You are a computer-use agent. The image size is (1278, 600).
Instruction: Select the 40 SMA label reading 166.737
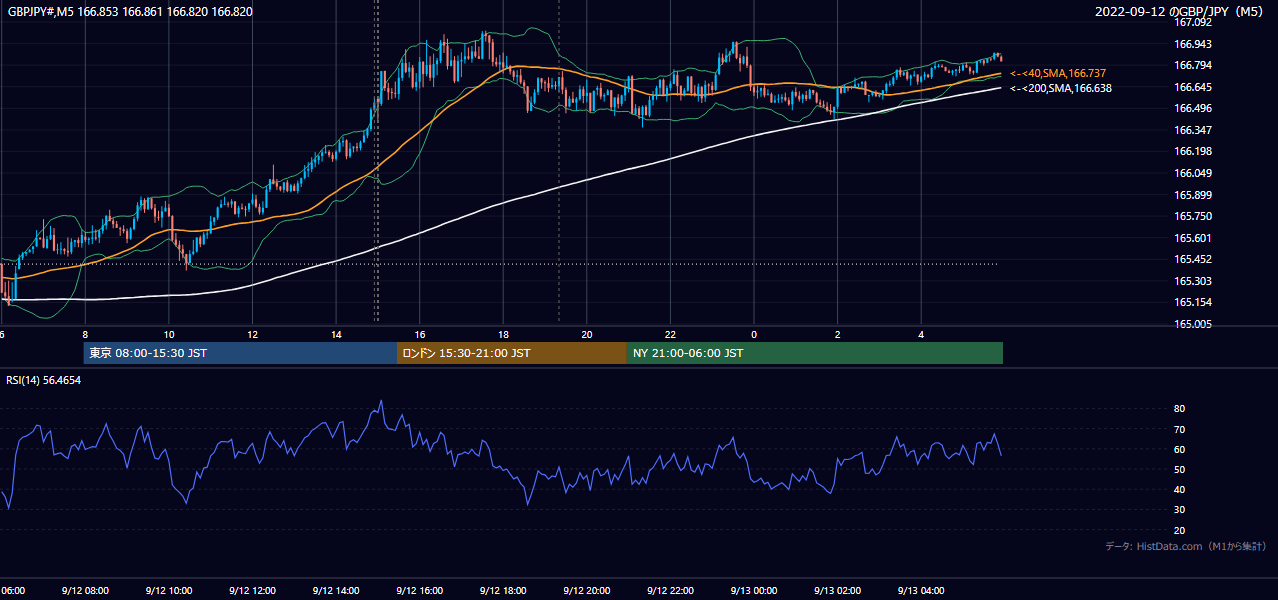(1059, 73)
